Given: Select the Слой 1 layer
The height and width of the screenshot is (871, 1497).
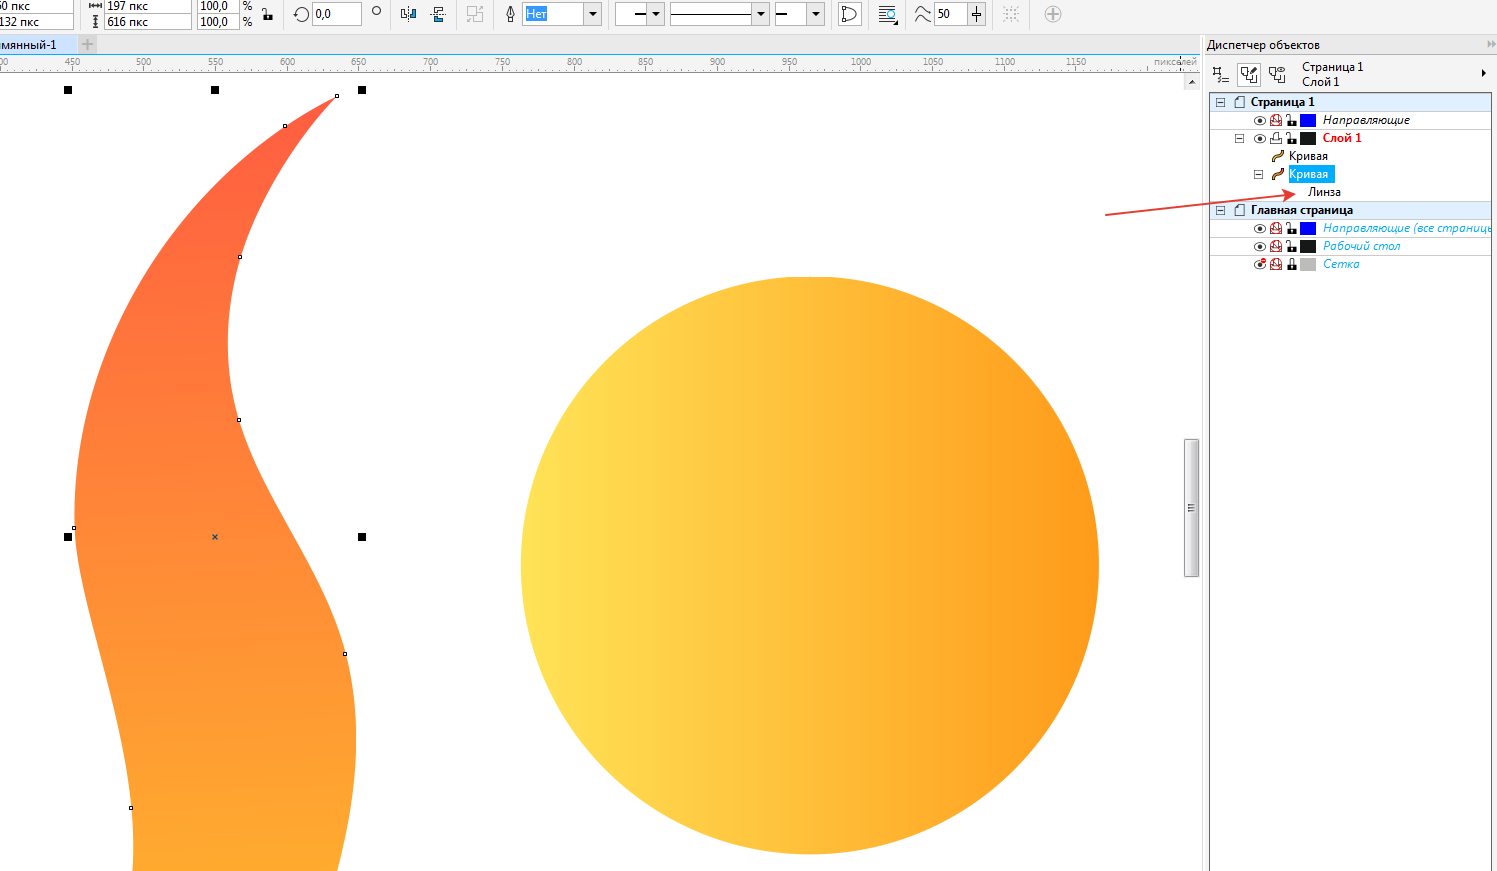Looking at the screenshot, I should (x=1342, y=138).
